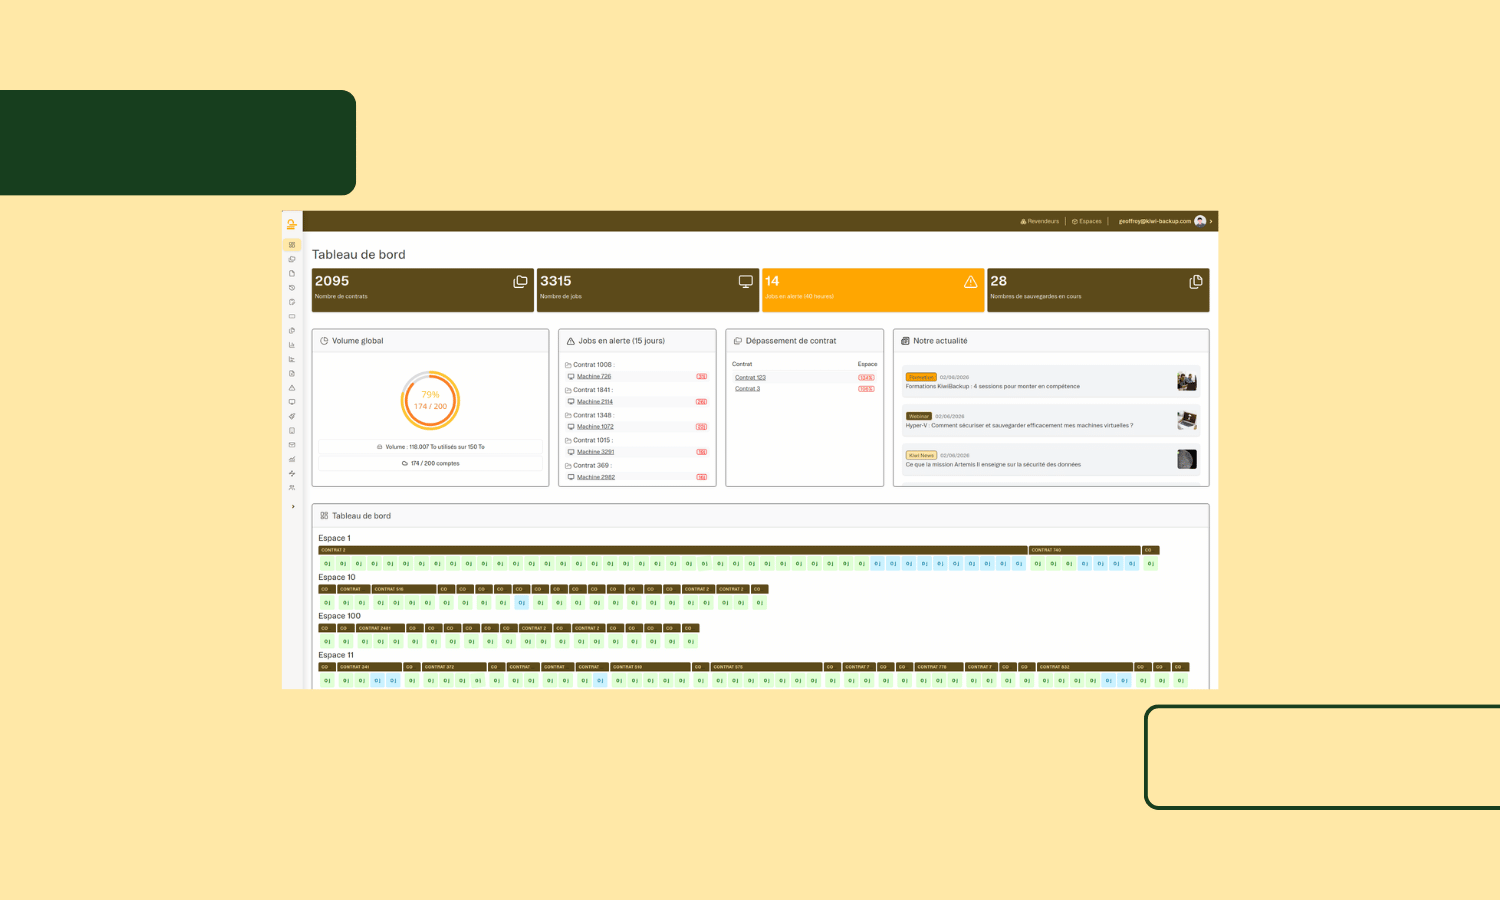Click the red badge next to Machine 726

[x=702, y=377]
